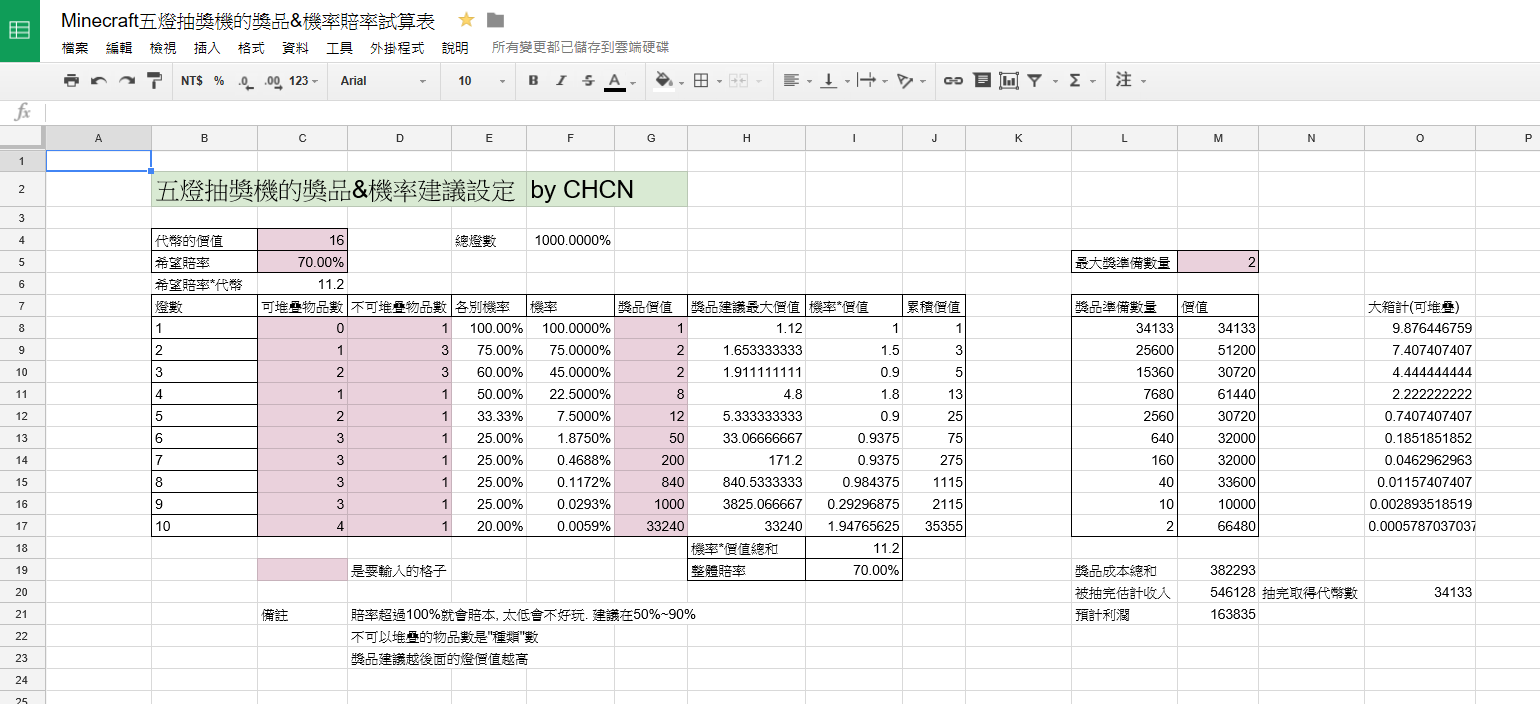Open the functions sigma menu
The height and width of the screenshot is (704, 1540).
coord(1081,81)
